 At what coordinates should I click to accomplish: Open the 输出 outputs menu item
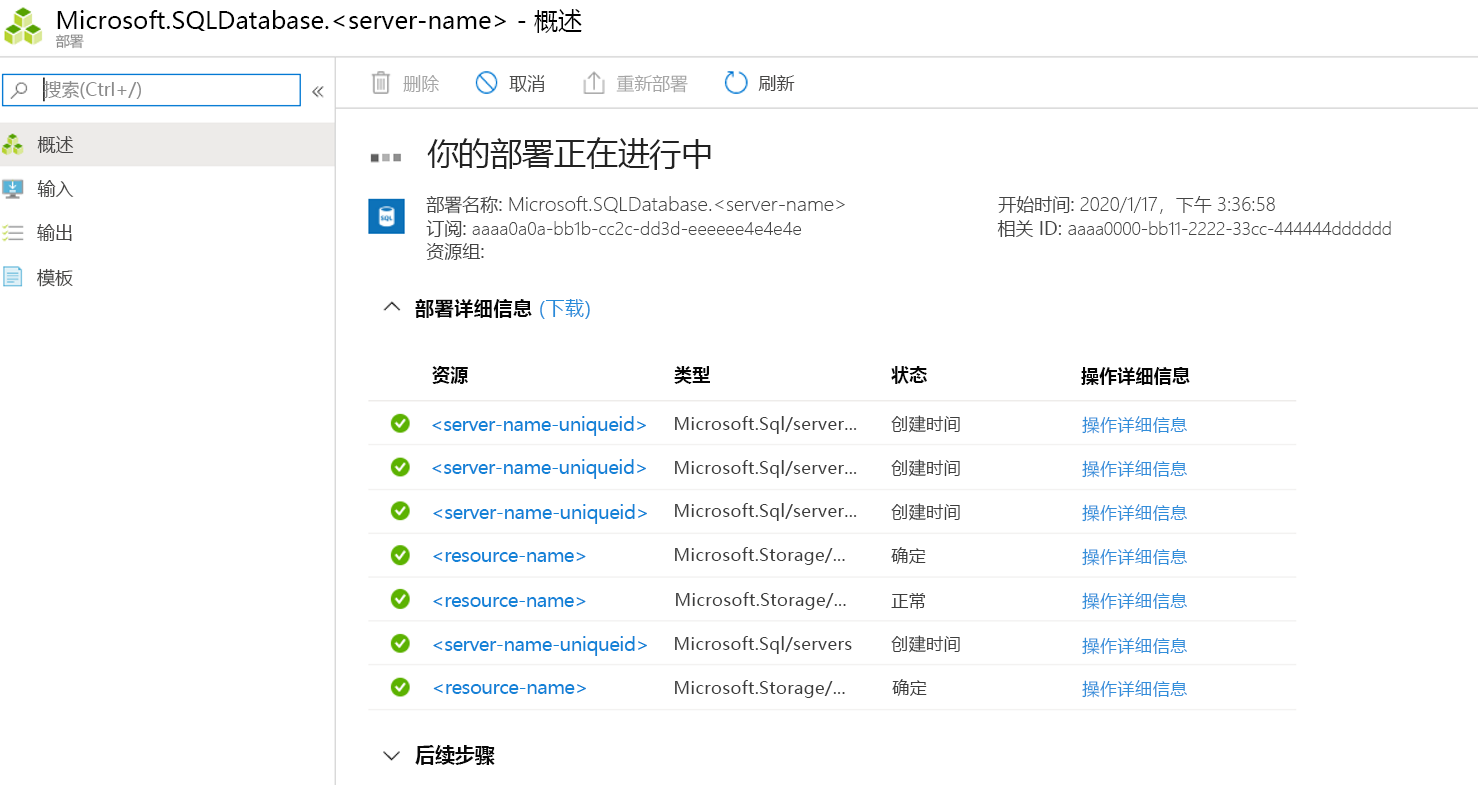tap(167, 233)
